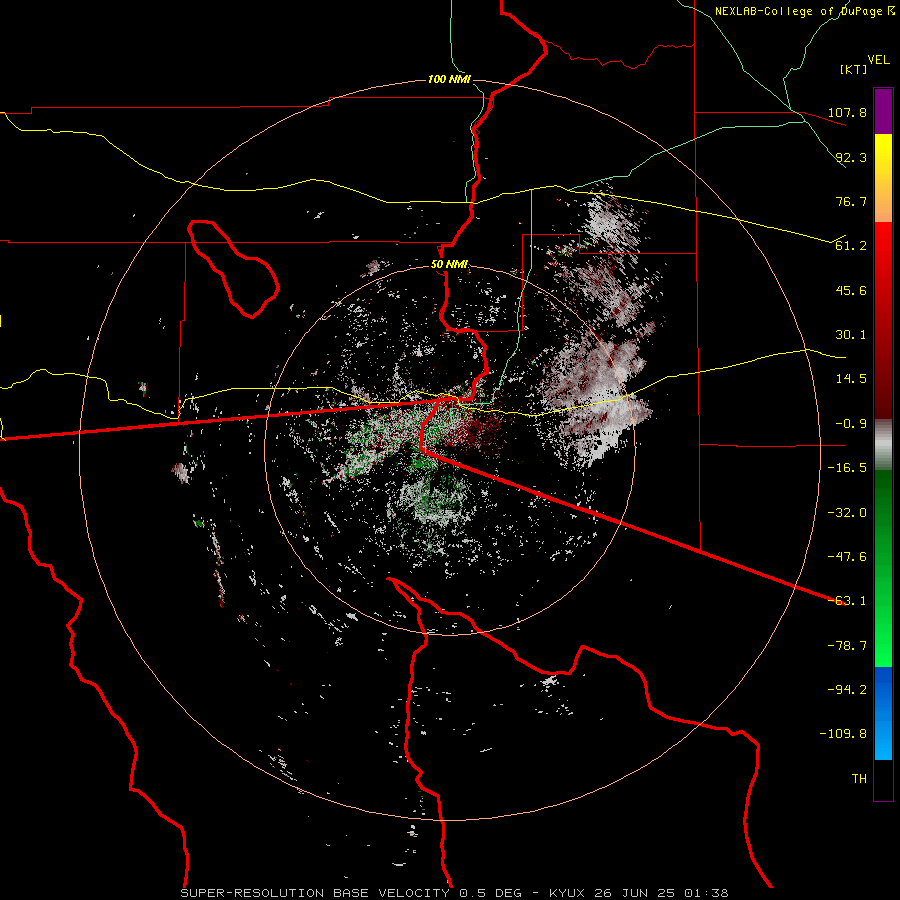Click the -47.6 legend value
The width and height of the screenshot is (900, 900).
coord(847,557)
